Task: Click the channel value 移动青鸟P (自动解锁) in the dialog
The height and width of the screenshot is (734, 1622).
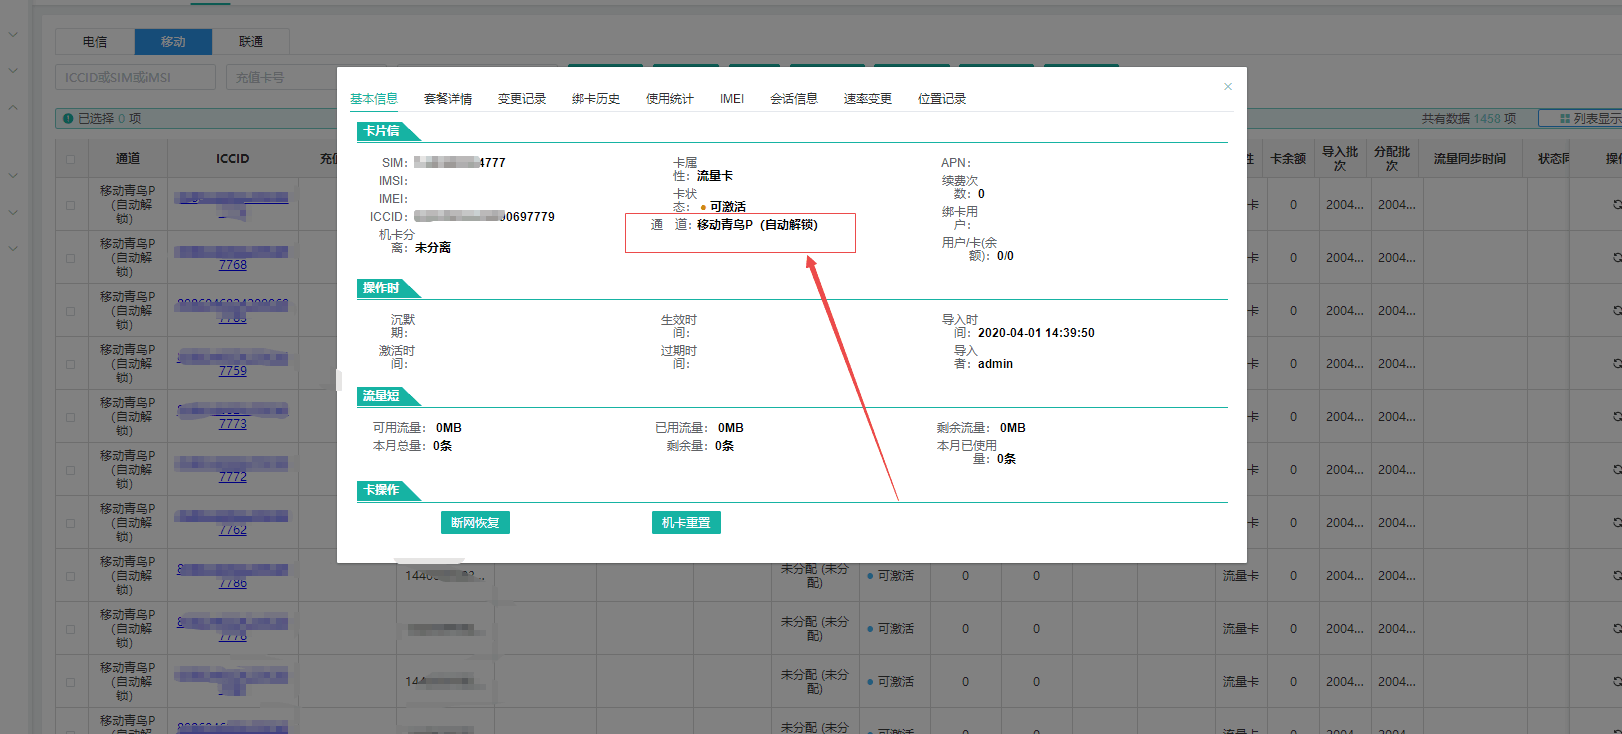Action: (757, 225)
